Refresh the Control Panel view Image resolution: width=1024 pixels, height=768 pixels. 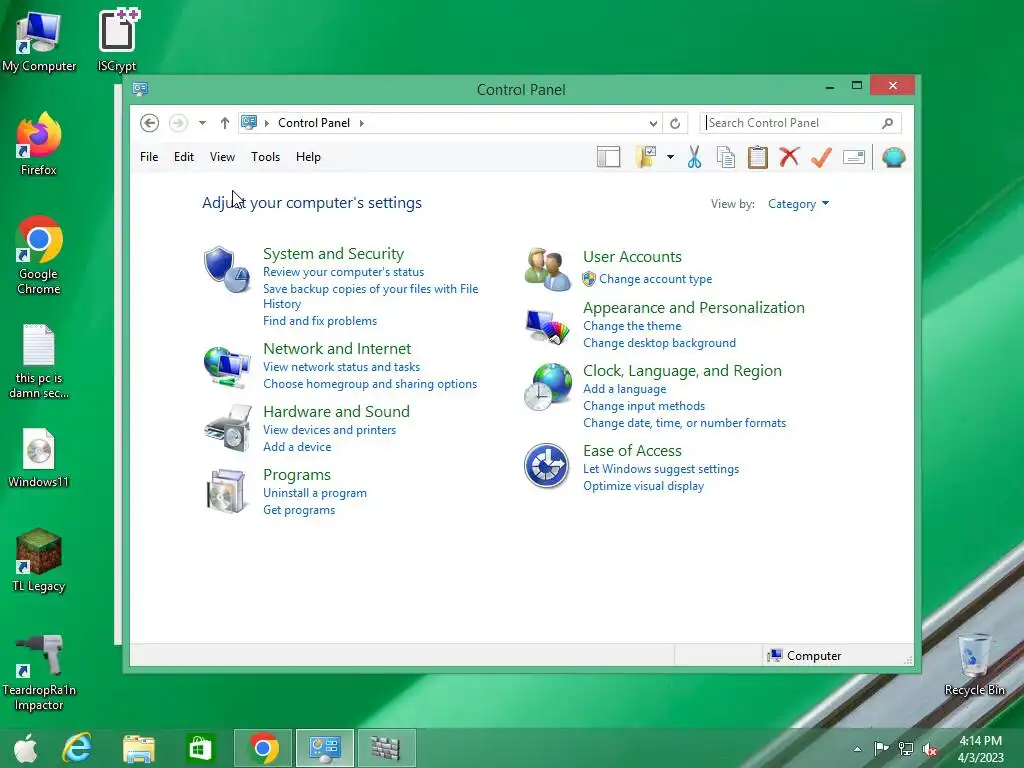click(675, 123)
